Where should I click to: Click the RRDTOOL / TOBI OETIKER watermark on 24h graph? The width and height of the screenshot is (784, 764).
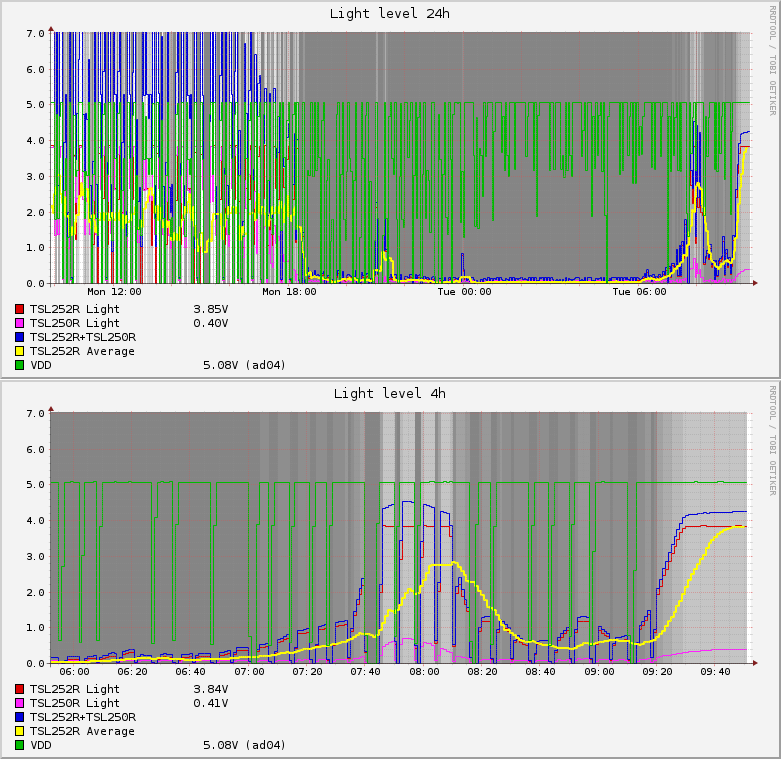(773, 60)
